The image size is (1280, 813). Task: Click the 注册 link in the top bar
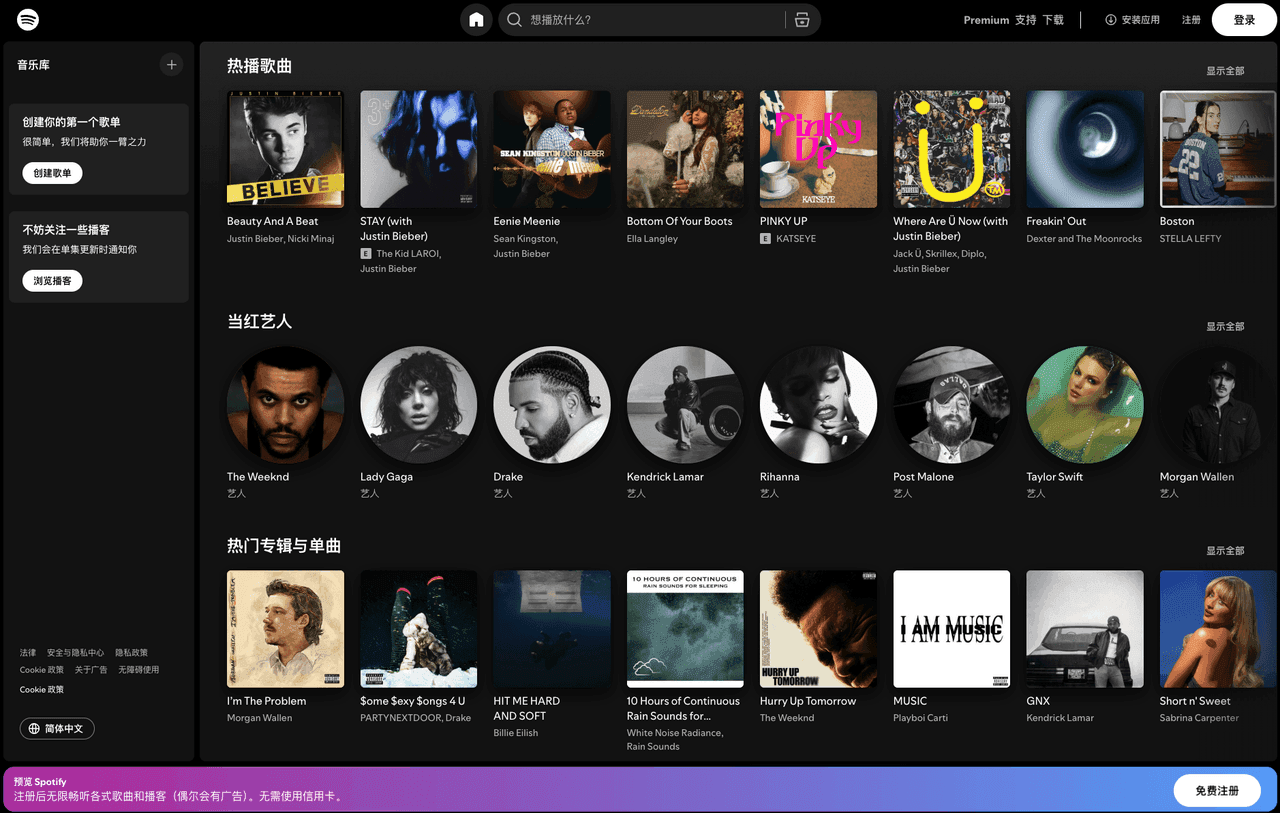pos(1191,19)
